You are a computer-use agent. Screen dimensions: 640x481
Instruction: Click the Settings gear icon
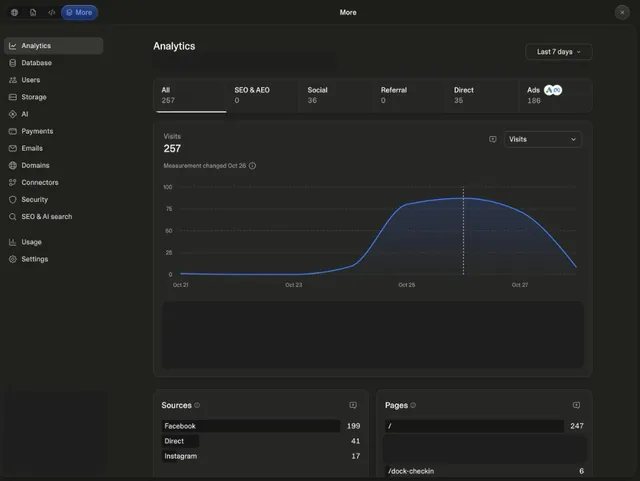click(13, 259)
